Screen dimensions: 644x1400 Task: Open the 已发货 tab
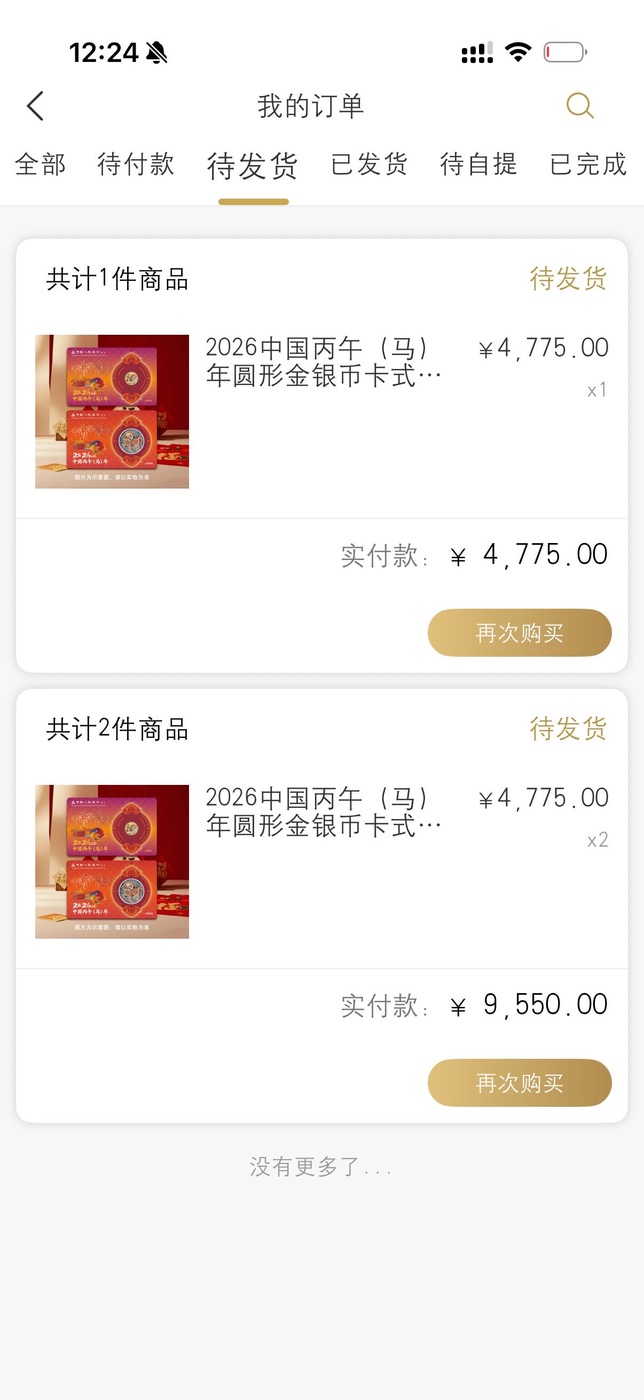tap(369, 164)
